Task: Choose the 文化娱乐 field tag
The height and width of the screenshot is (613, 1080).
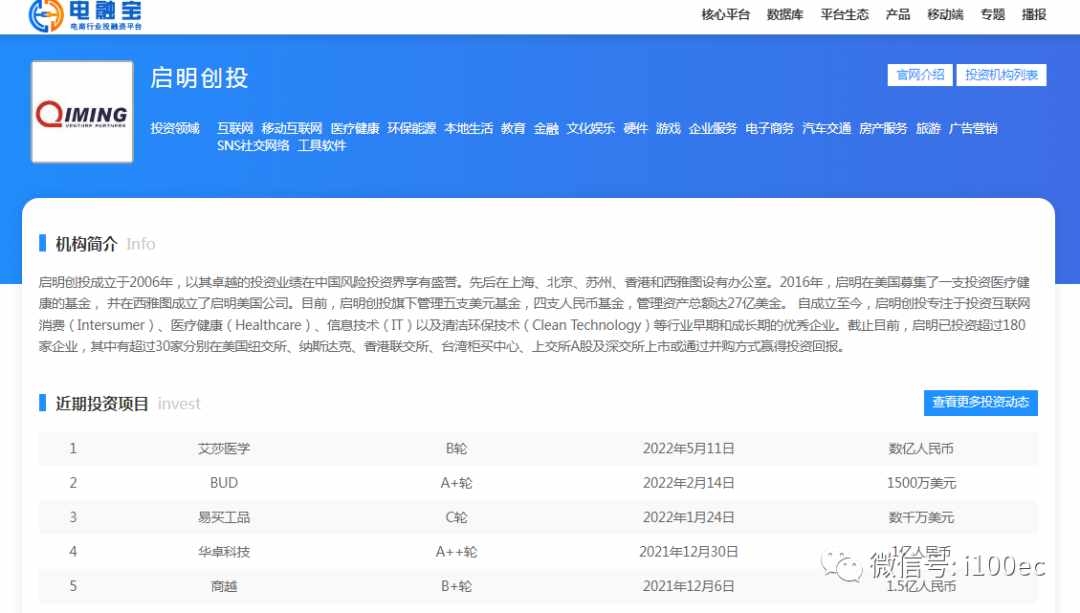Action: 590,128
